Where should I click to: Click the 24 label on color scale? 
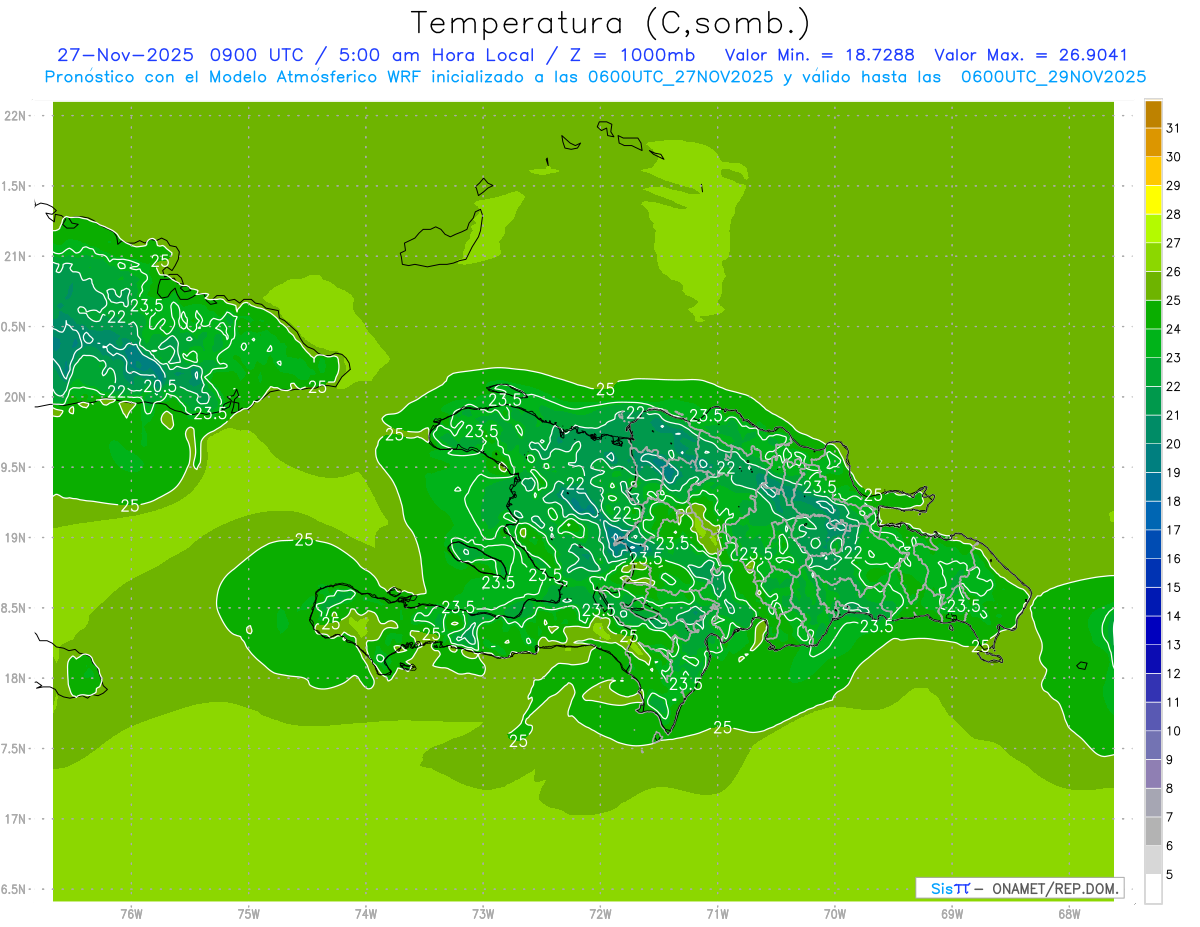click(1174, 329)
